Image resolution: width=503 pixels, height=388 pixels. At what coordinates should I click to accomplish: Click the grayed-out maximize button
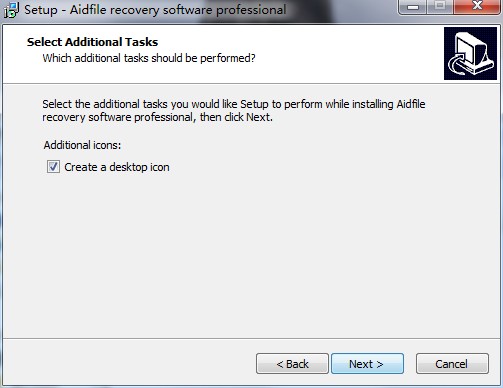click(x=440, y=6)
